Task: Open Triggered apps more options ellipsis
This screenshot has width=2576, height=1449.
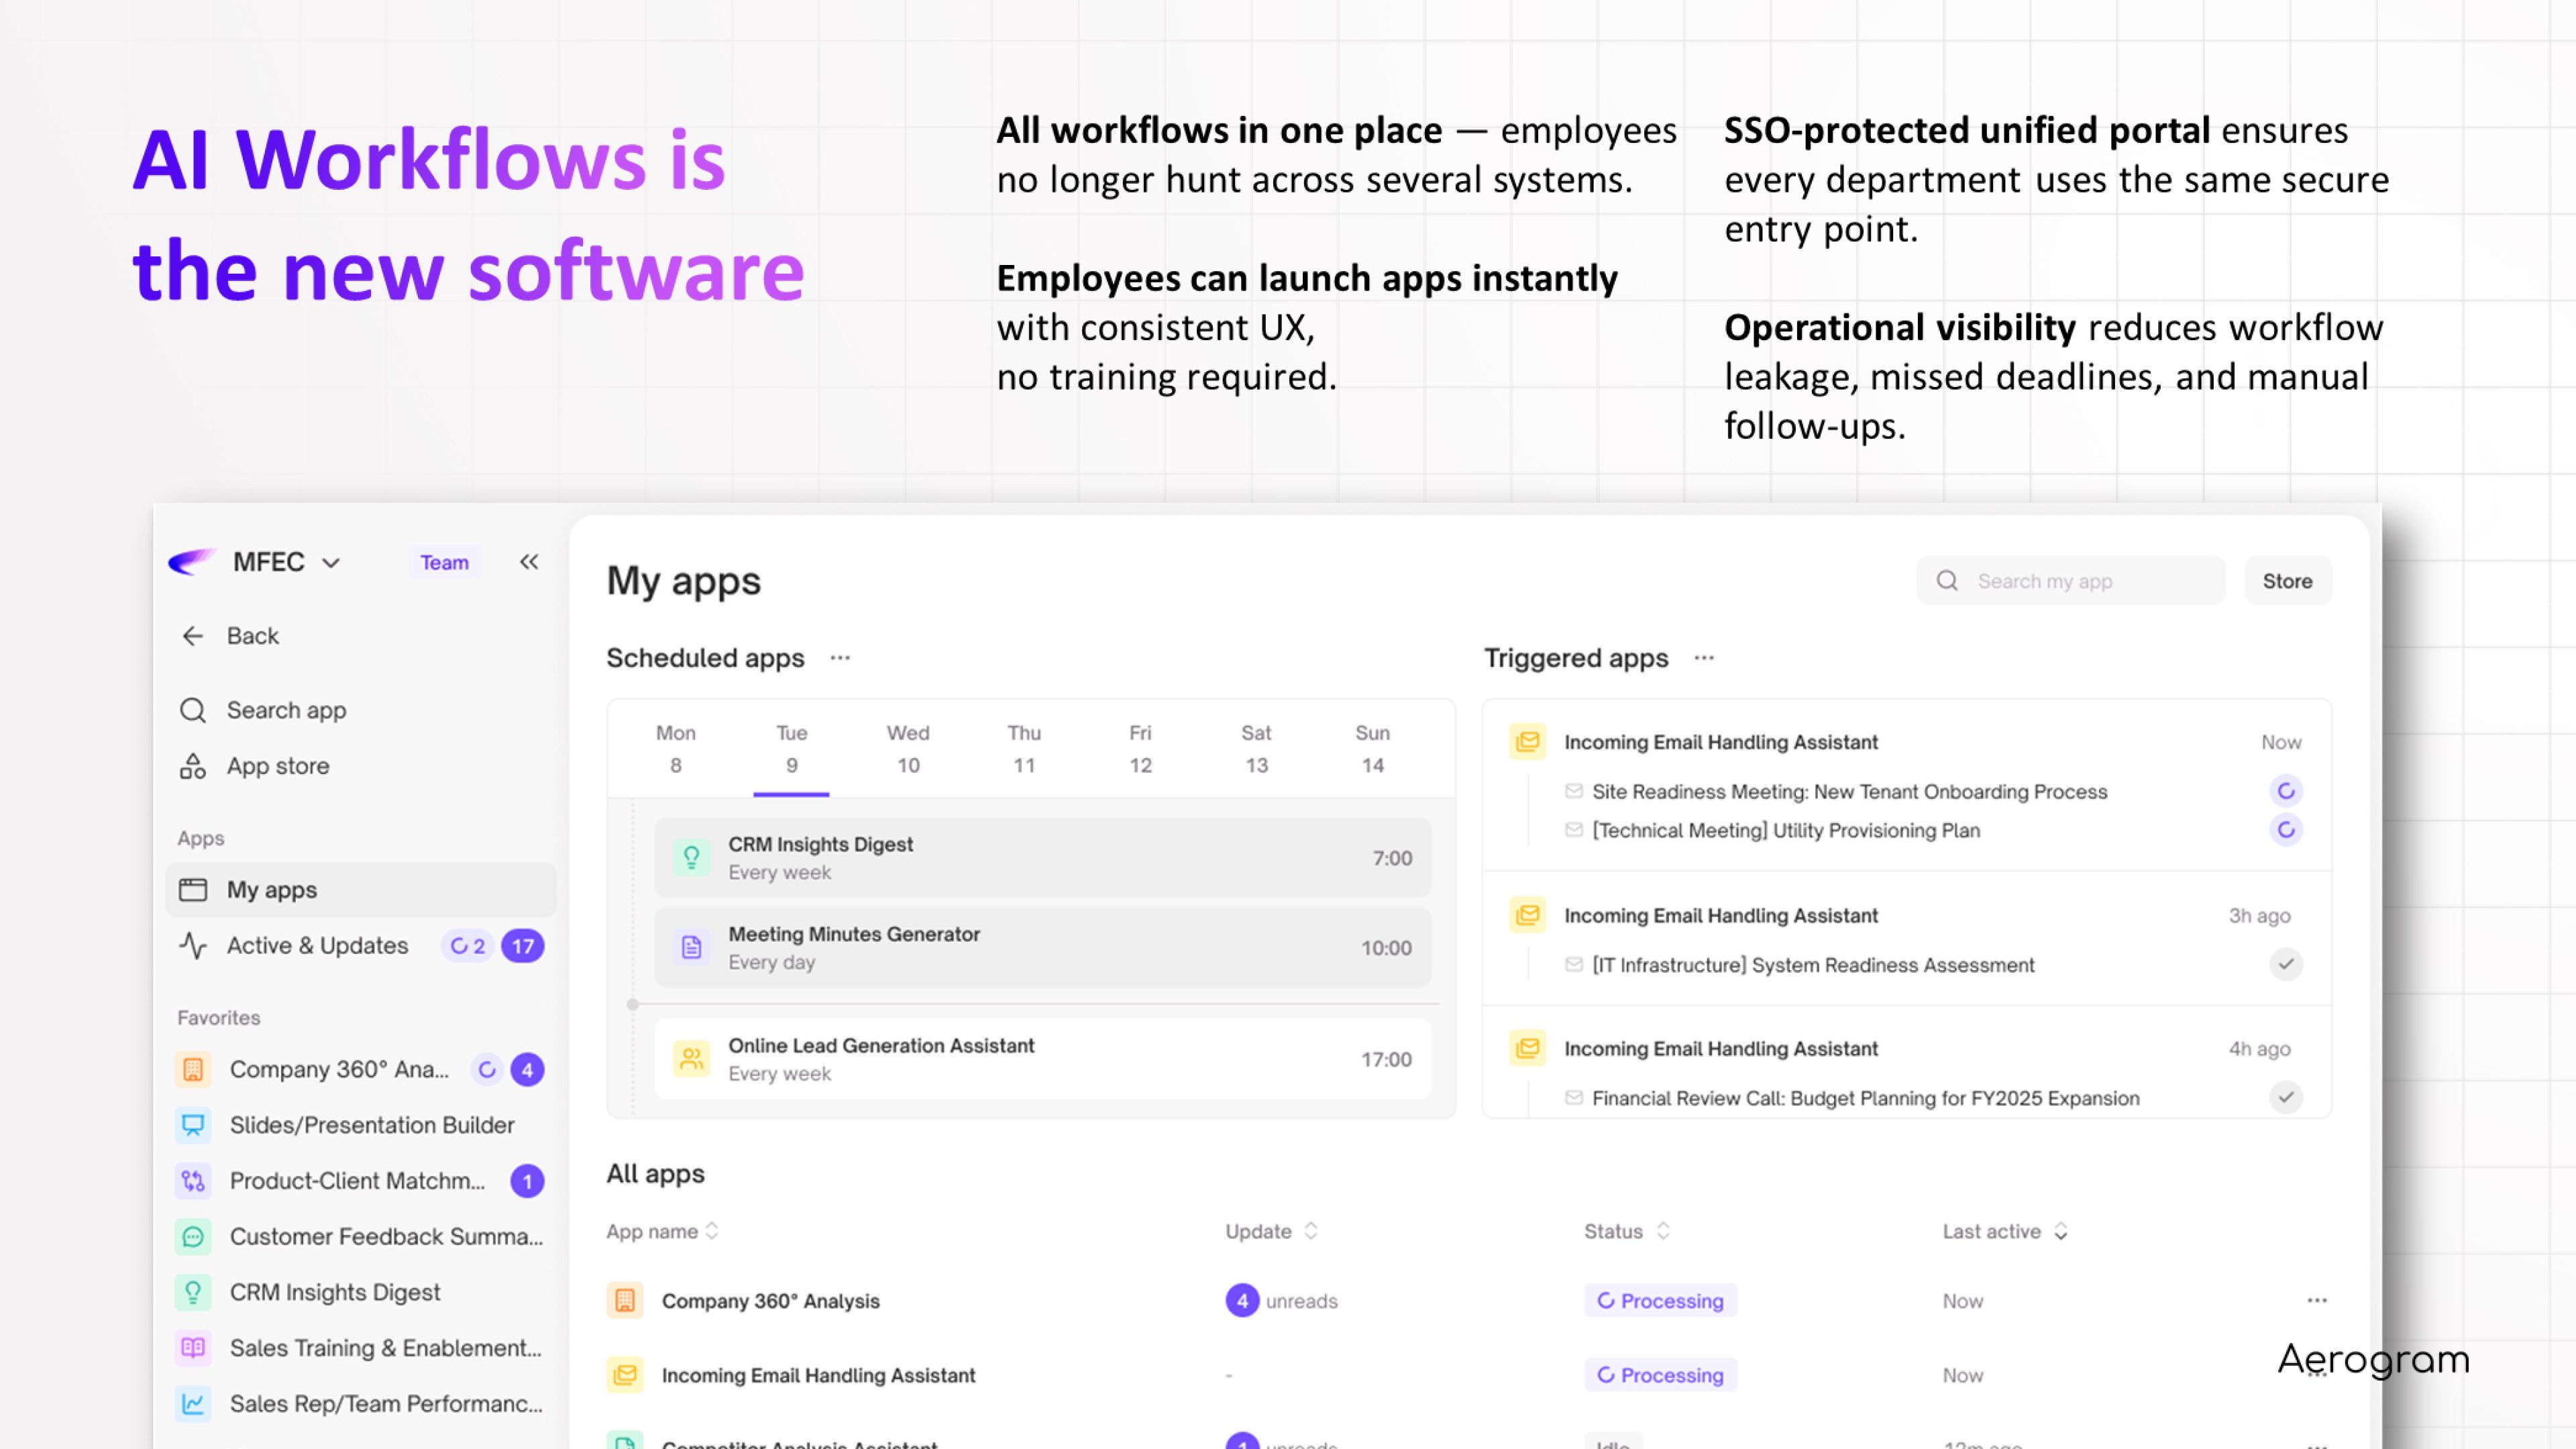Action: click(1704, 658)
